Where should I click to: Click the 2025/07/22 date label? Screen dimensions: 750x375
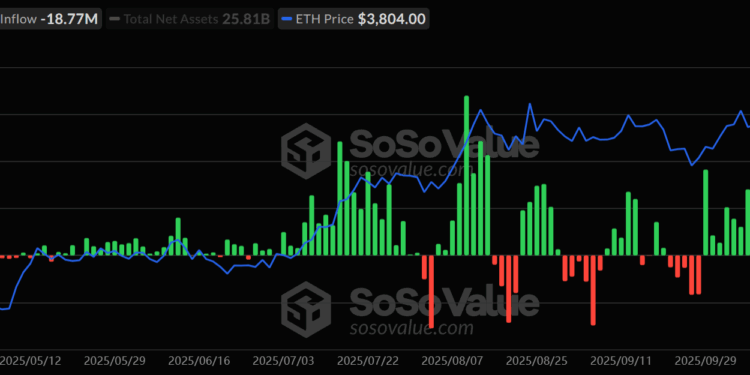coord(368,361)
